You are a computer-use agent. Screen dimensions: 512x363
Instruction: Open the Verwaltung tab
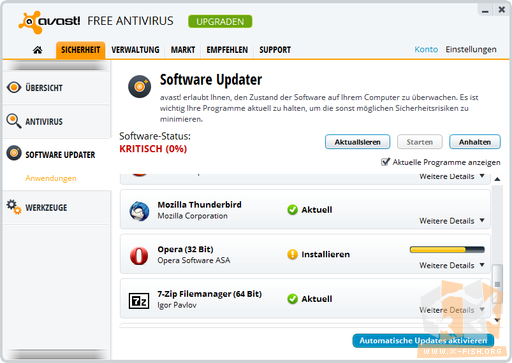click(135, 50)
